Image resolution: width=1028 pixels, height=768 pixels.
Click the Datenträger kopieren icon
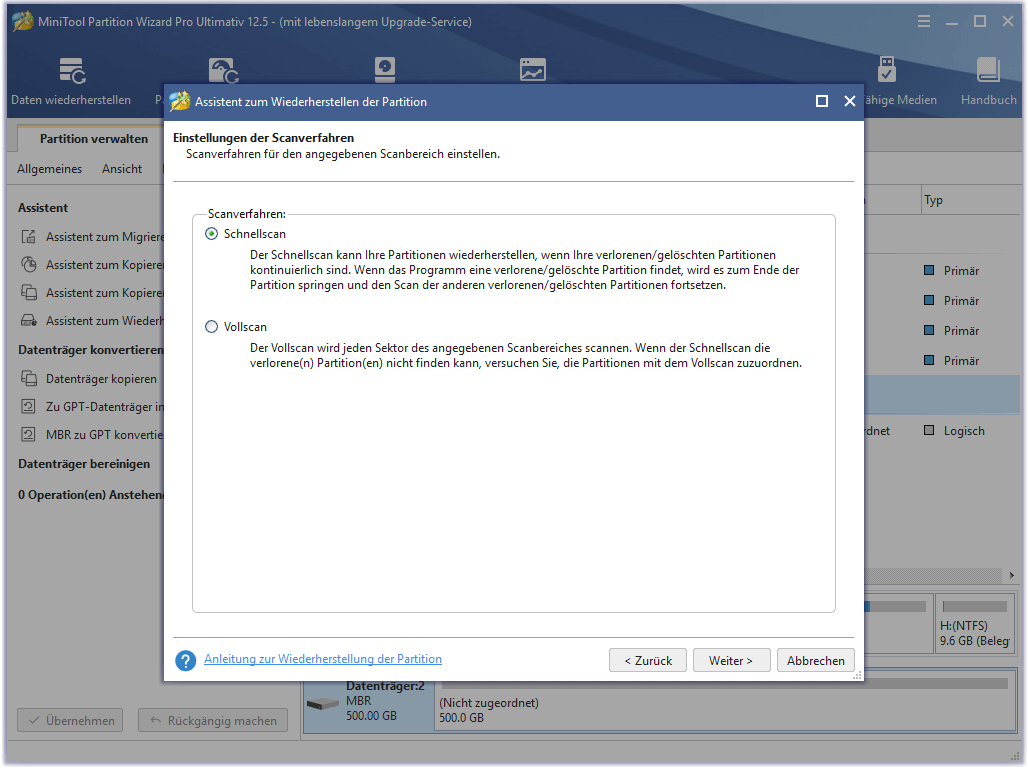click(x=29, y=378)
